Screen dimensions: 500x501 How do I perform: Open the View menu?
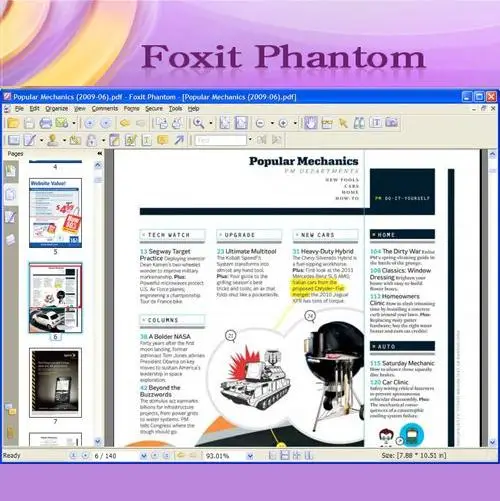pos(80,109)
